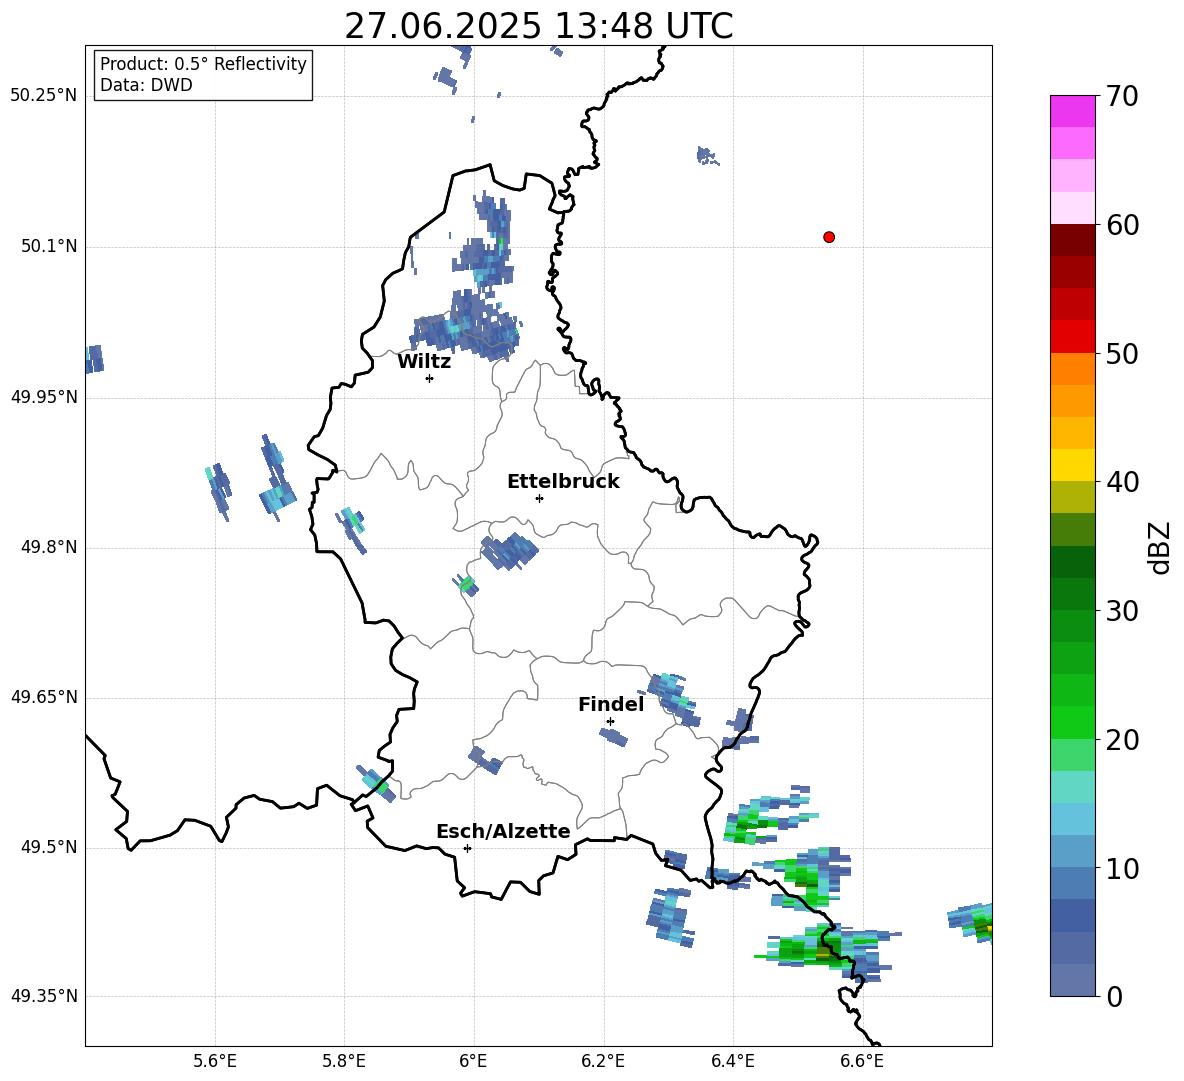Click the 6.6°E longitude label
Viewport: 1184px width, 1081px height.
[862, 1061]
